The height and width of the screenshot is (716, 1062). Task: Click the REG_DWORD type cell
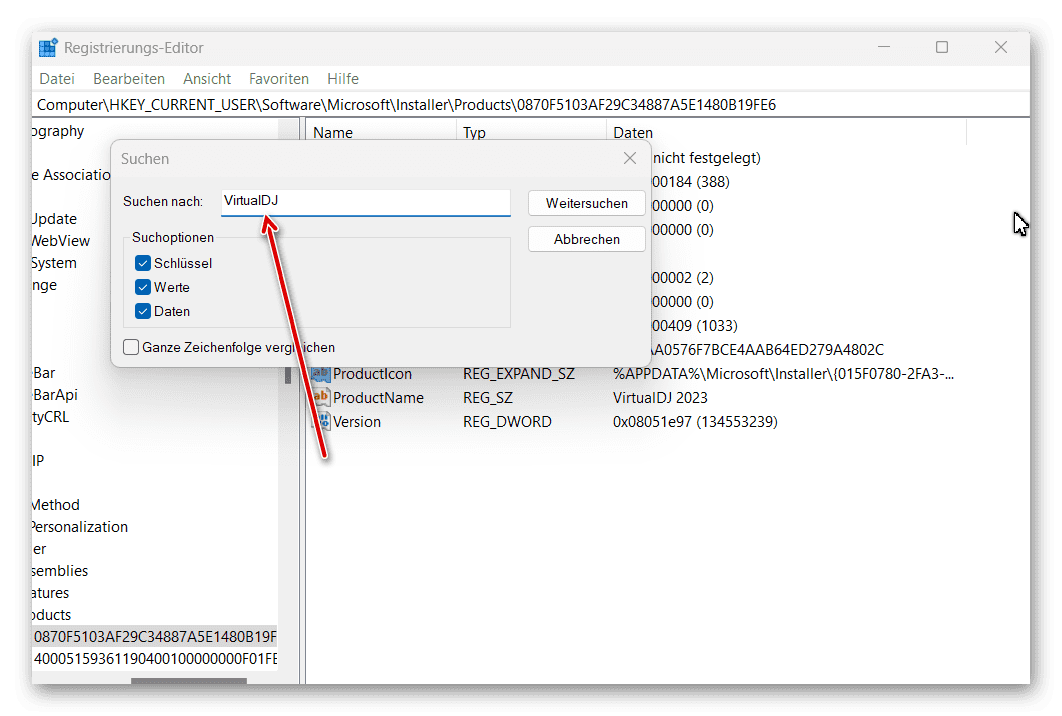click(x=507, y=422)
